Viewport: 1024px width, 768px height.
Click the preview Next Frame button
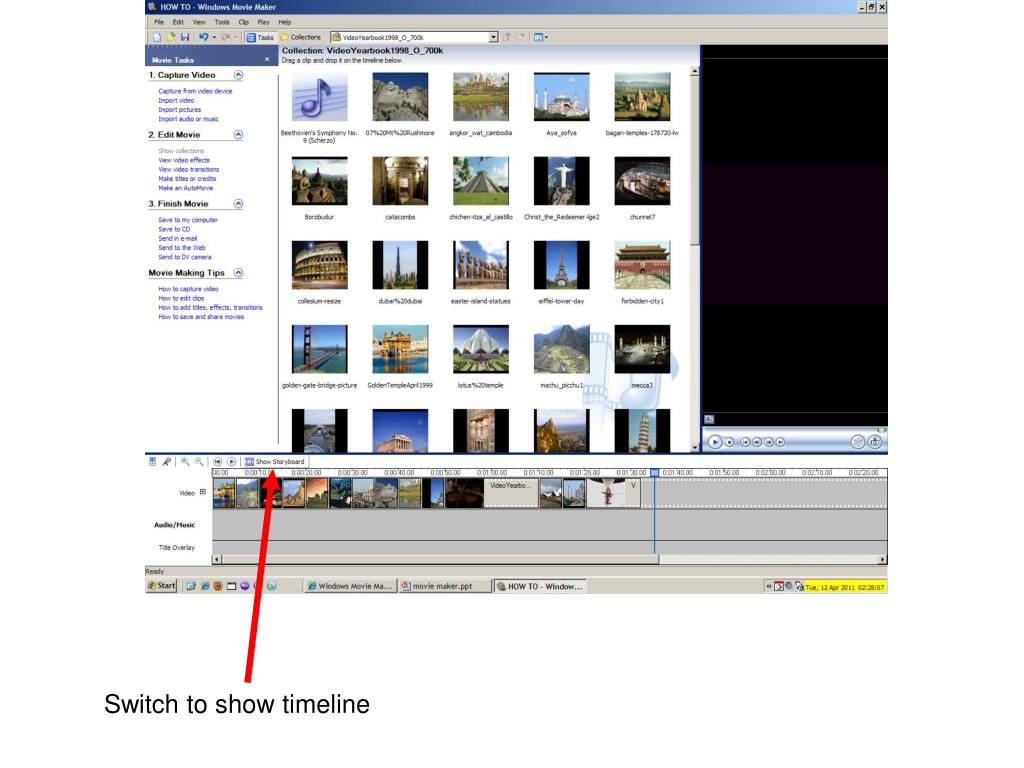pos(769,442)
